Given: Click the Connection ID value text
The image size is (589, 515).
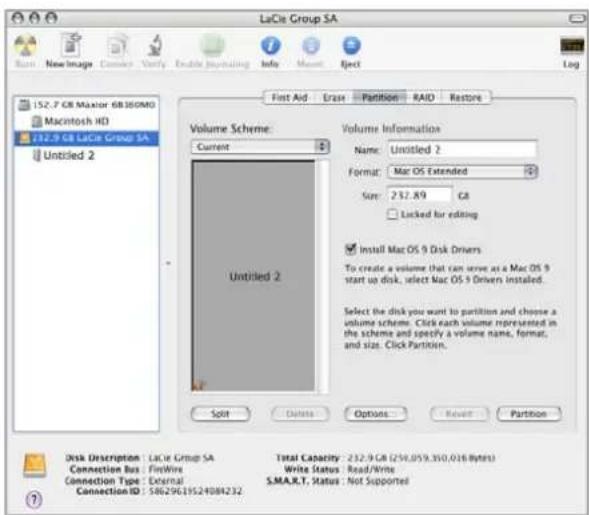Looking at the screenshot, I should [195, 491].
